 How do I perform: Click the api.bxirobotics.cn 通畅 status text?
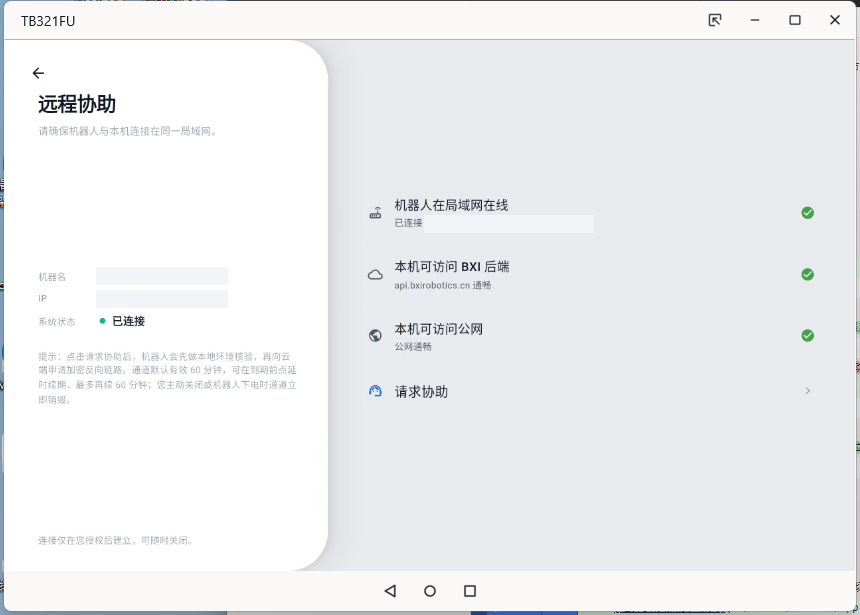(x=443, y=285)
